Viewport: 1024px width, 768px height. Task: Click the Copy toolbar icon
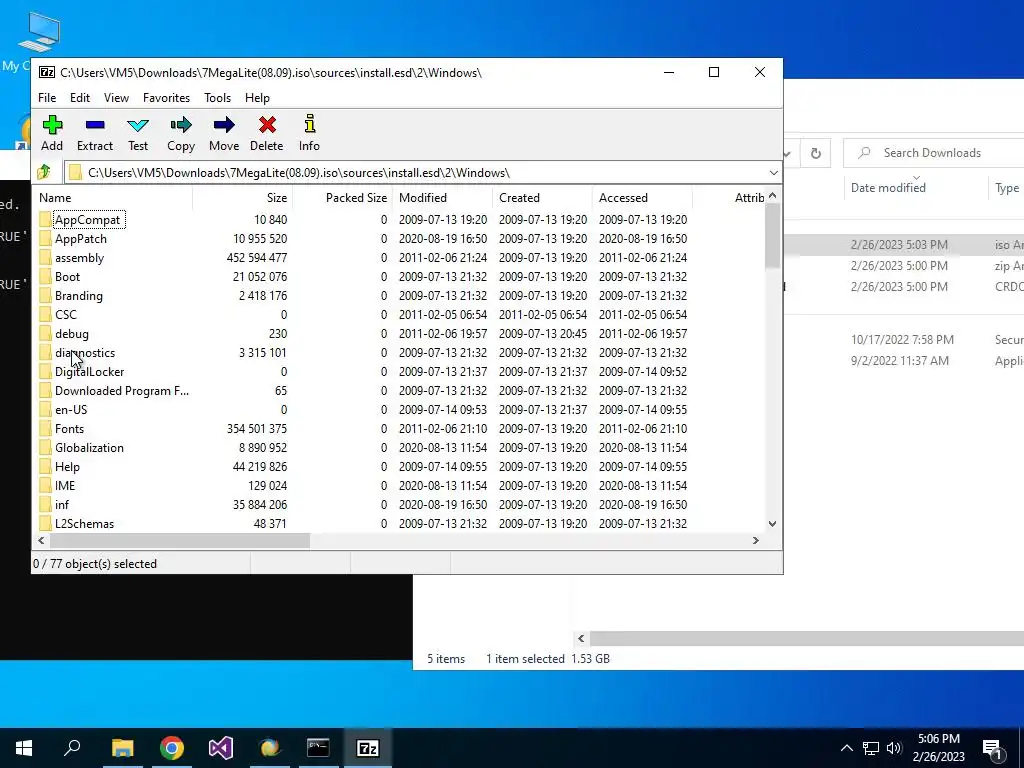click(181, 125)
